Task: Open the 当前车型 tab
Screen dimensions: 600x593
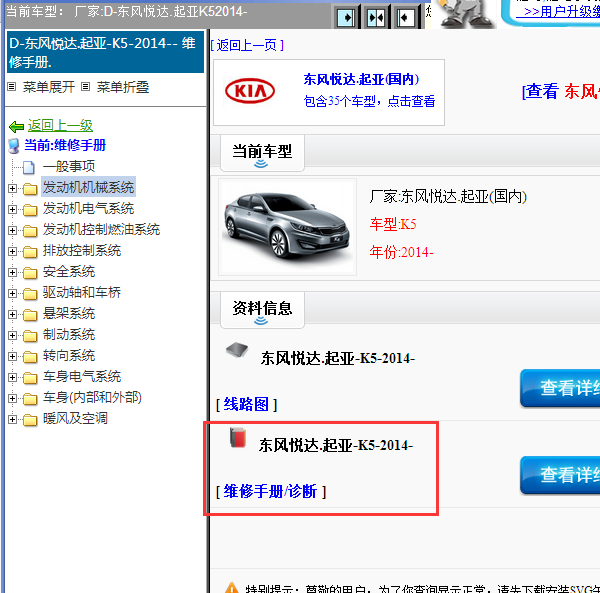Action: (262, 153)
